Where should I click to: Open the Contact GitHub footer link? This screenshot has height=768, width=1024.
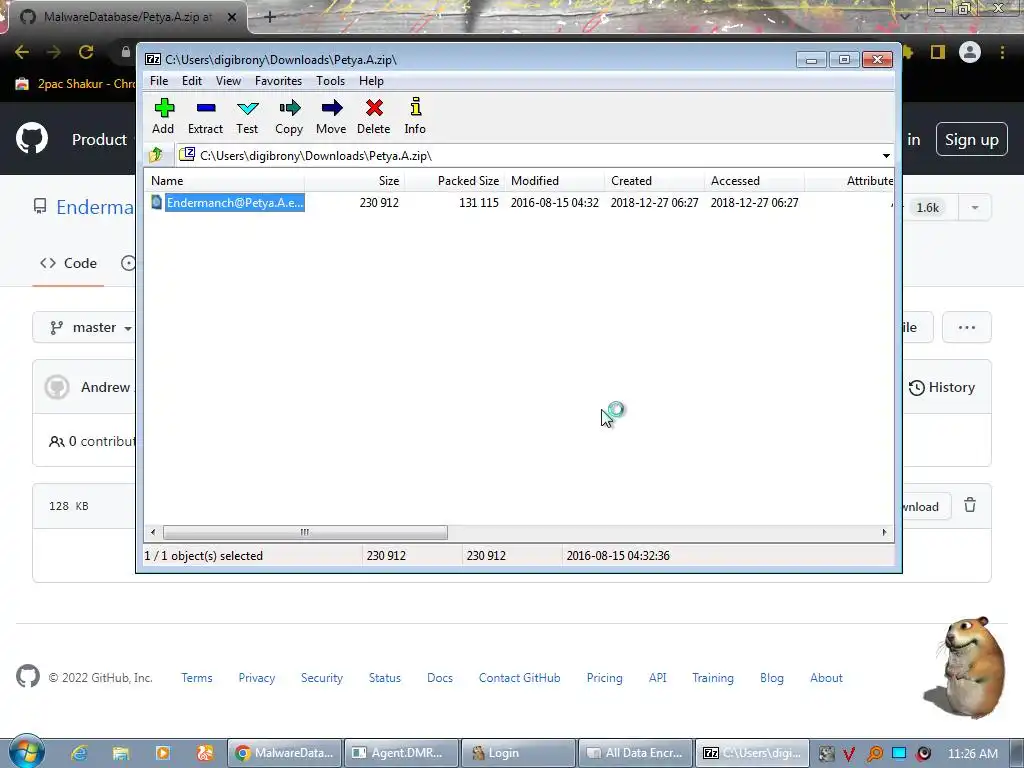519,678
